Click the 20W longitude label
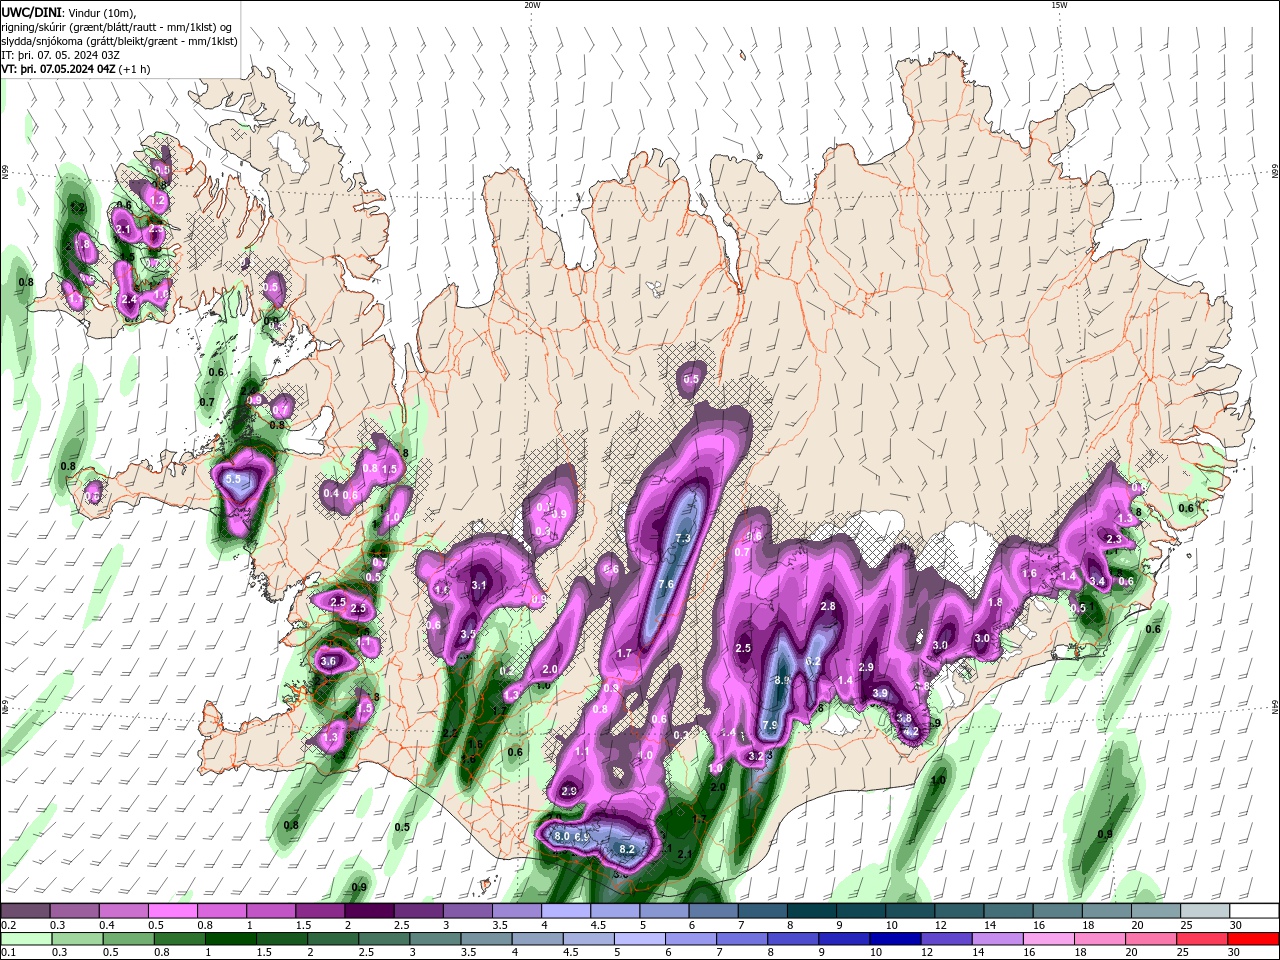The image size is (1280, 960). [x=532, y=4]
